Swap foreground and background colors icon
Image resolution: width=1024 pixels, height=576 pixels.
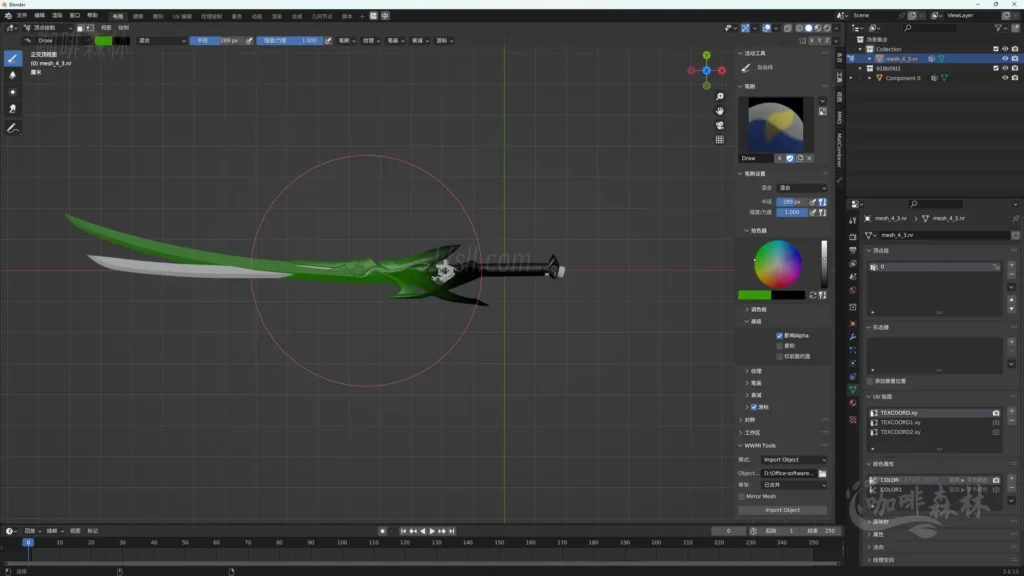812,295
